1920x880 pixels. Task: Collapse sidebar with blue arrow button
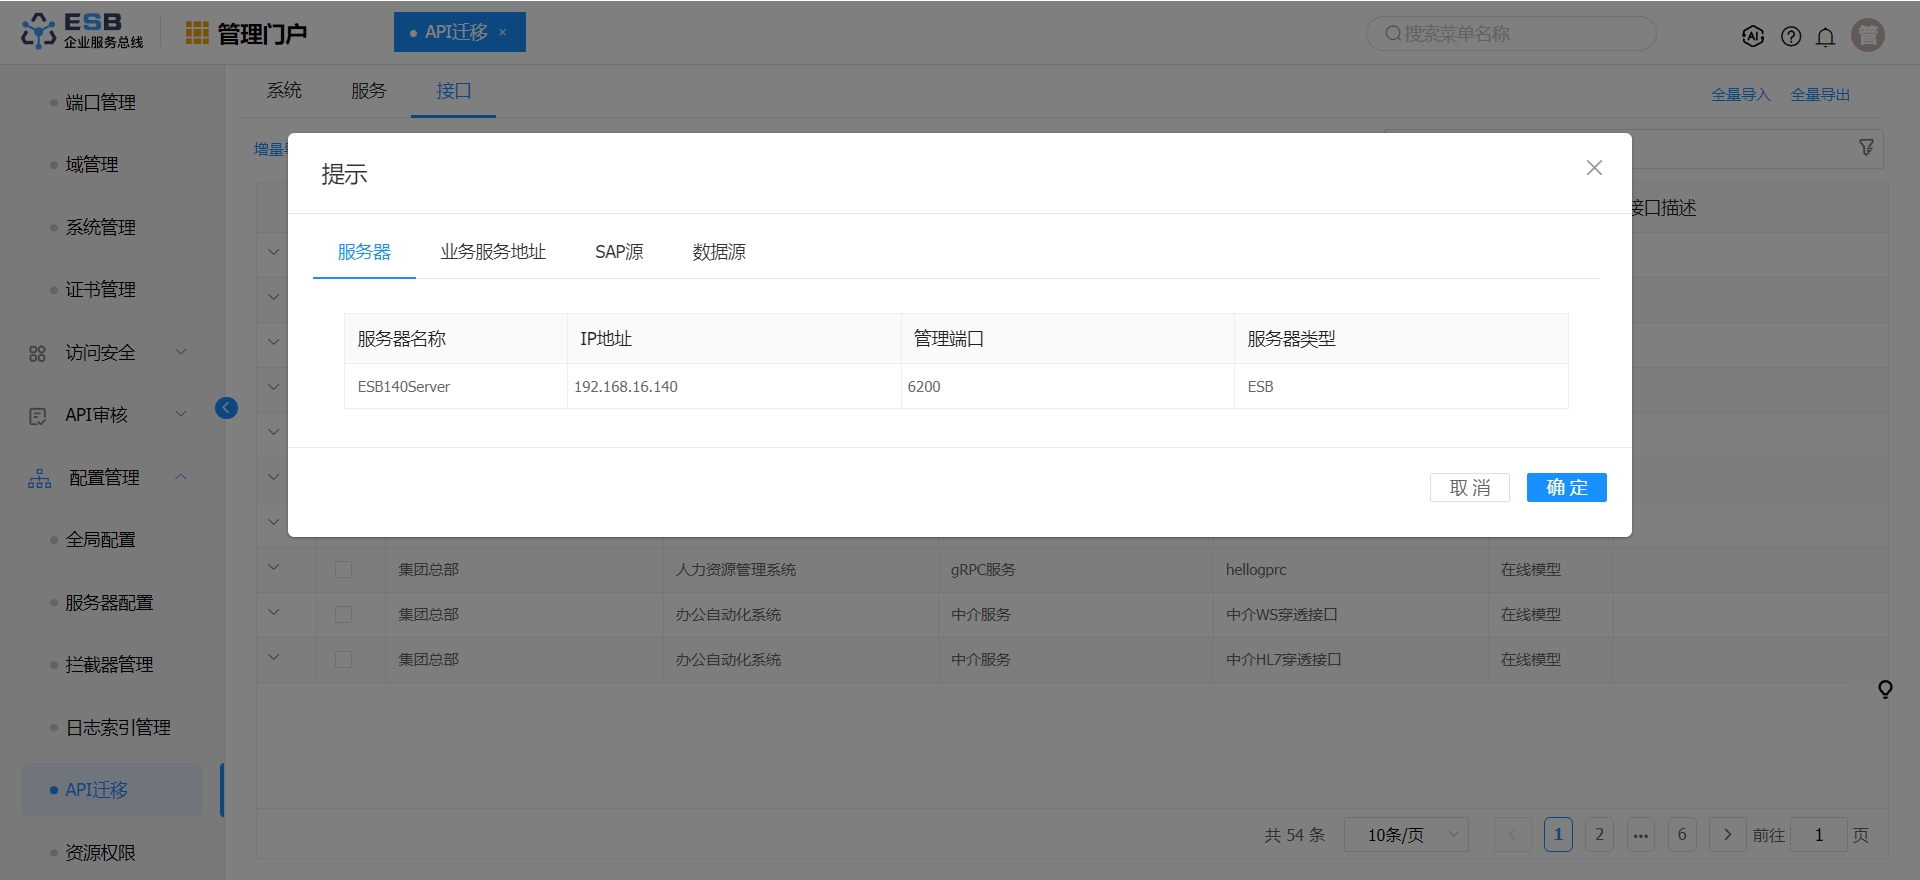click(227, 408)
